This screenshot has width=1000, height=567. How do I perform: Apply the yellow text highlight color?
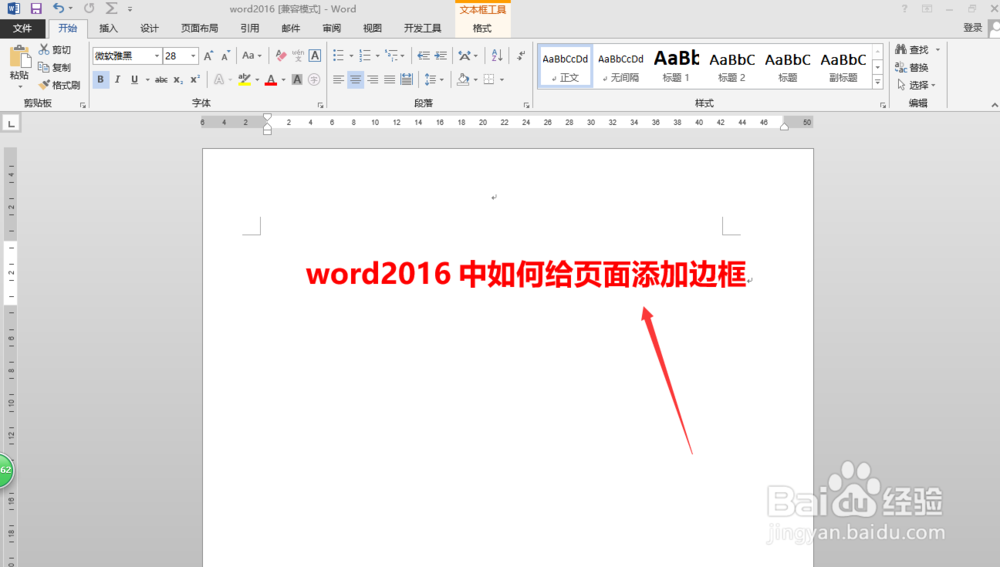pos(244,80)
